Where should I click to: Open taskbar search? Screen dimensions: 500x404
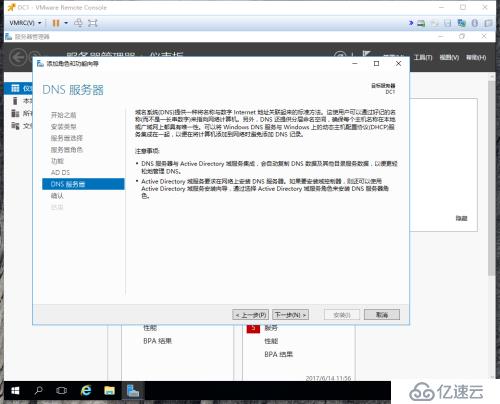tap(38, 390)
